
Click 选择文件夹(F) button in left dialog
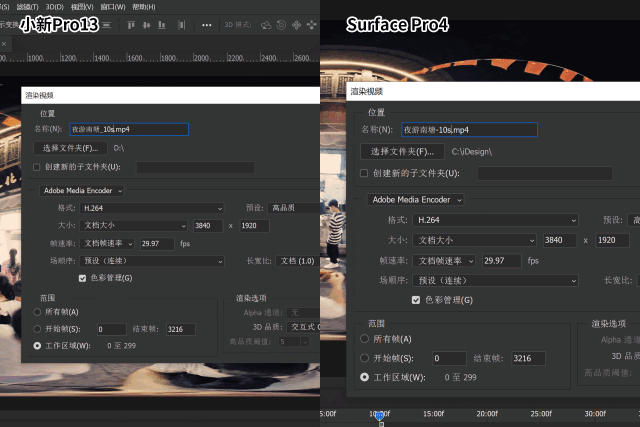tap(70, 147)
